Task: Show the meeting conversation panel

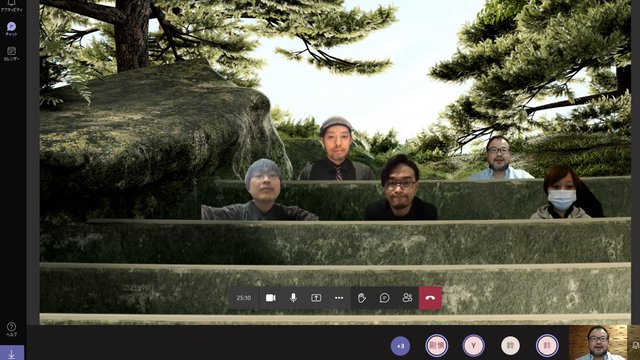Action: pos(384,298)
